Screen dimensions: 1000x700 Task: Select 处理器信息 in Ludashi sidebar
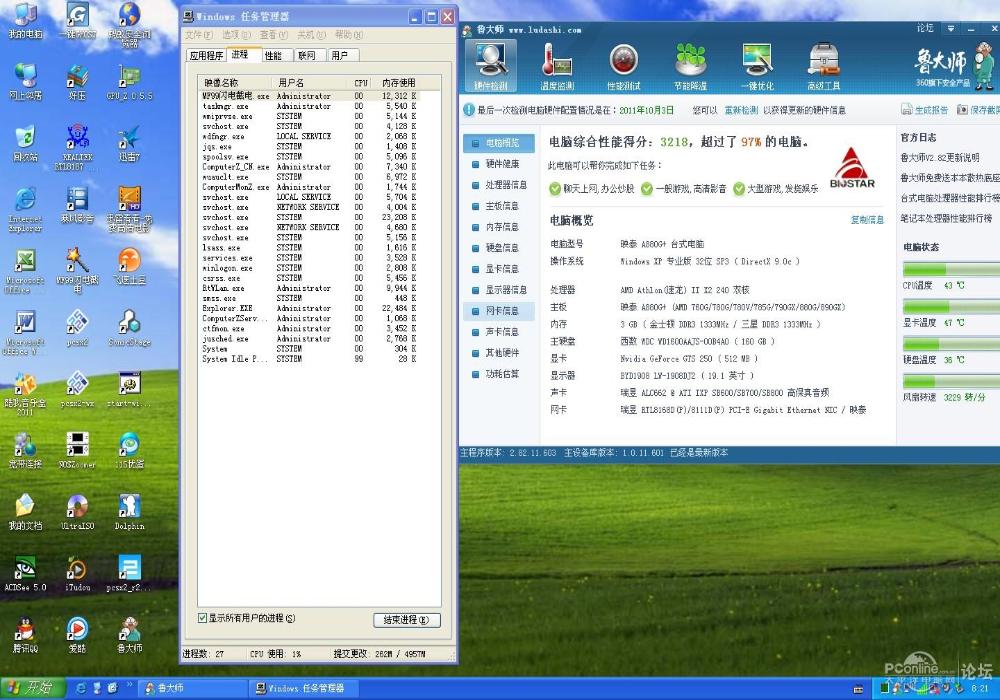point(500,185)
